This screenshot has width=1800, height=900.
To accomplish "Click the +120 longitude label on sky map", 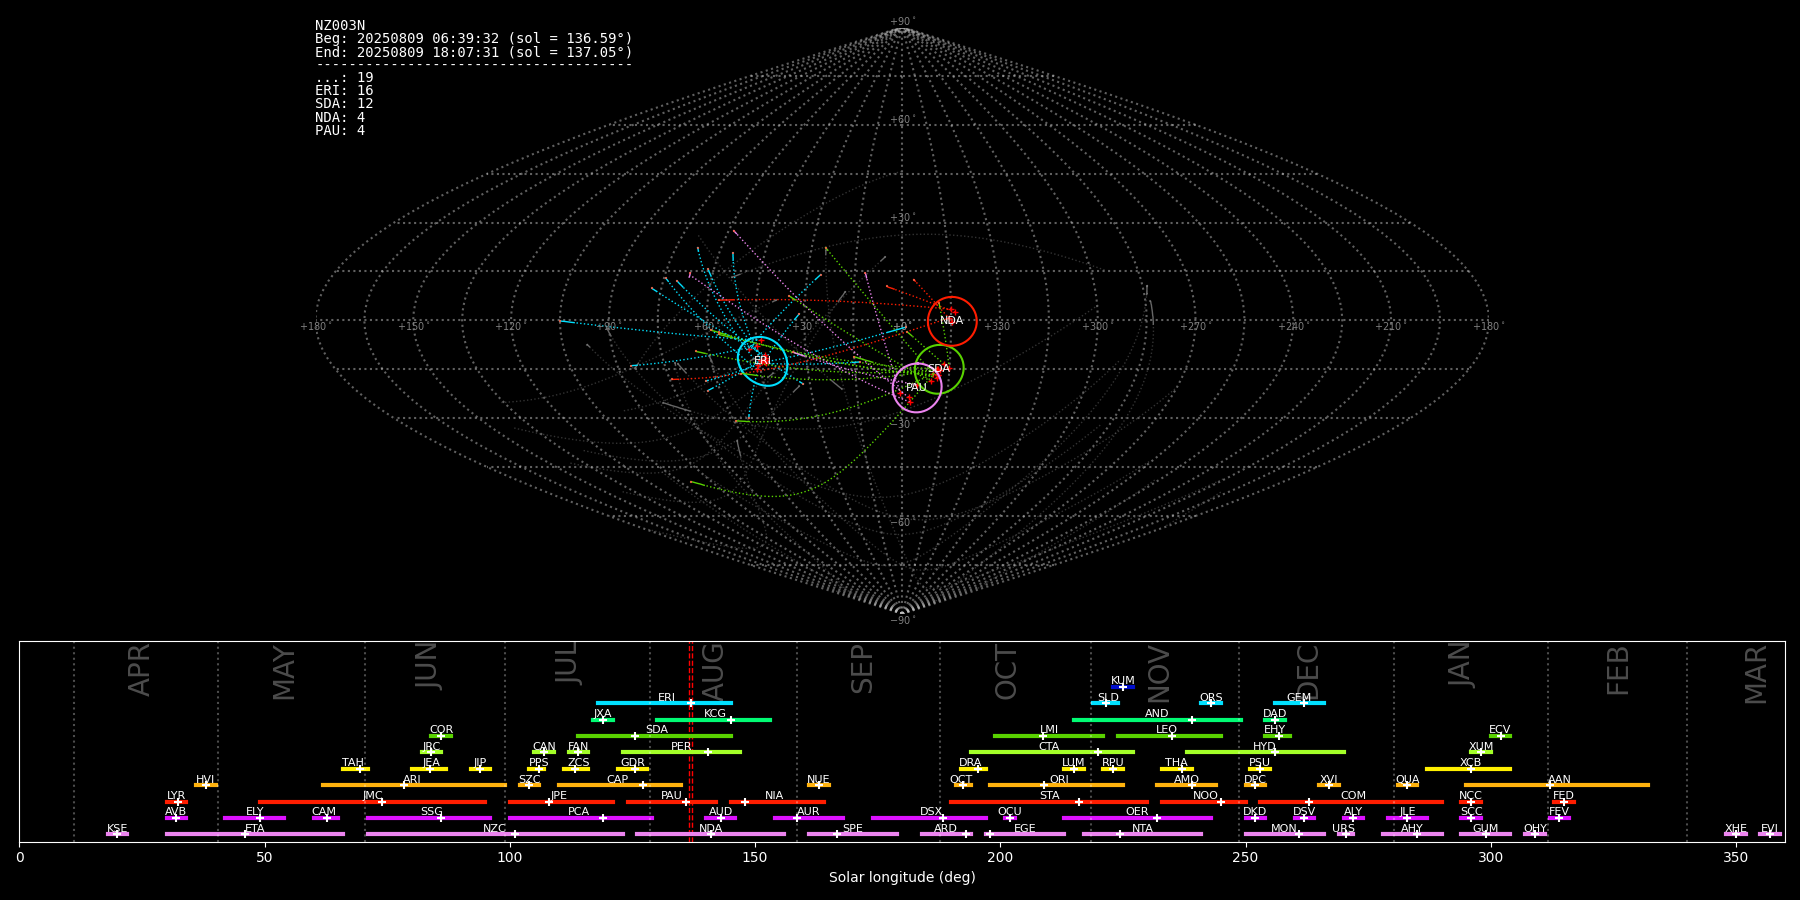I will 508,327.
